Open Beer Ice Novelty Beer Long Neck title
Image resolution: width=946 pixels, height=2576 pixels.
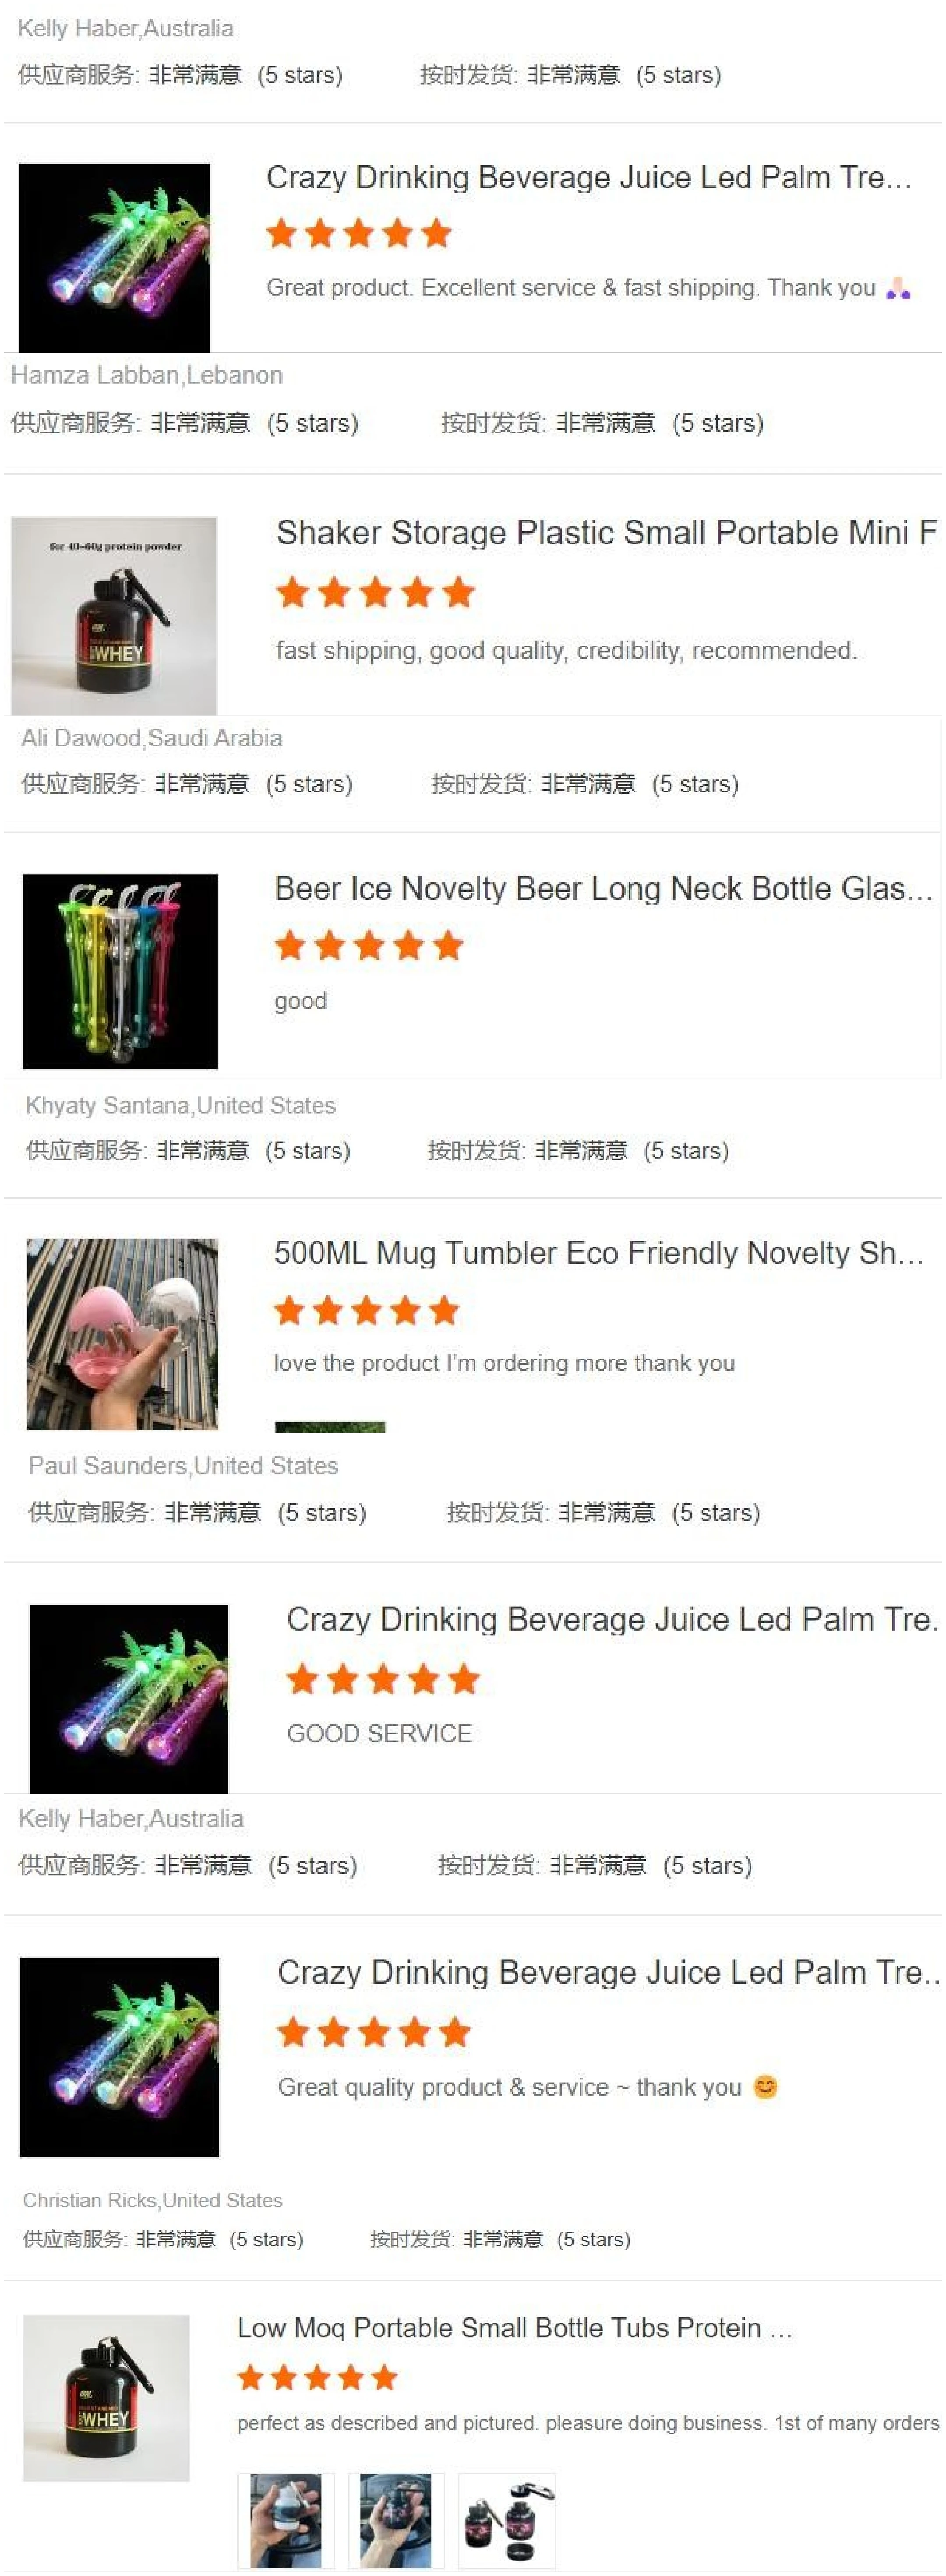point(603,888)
